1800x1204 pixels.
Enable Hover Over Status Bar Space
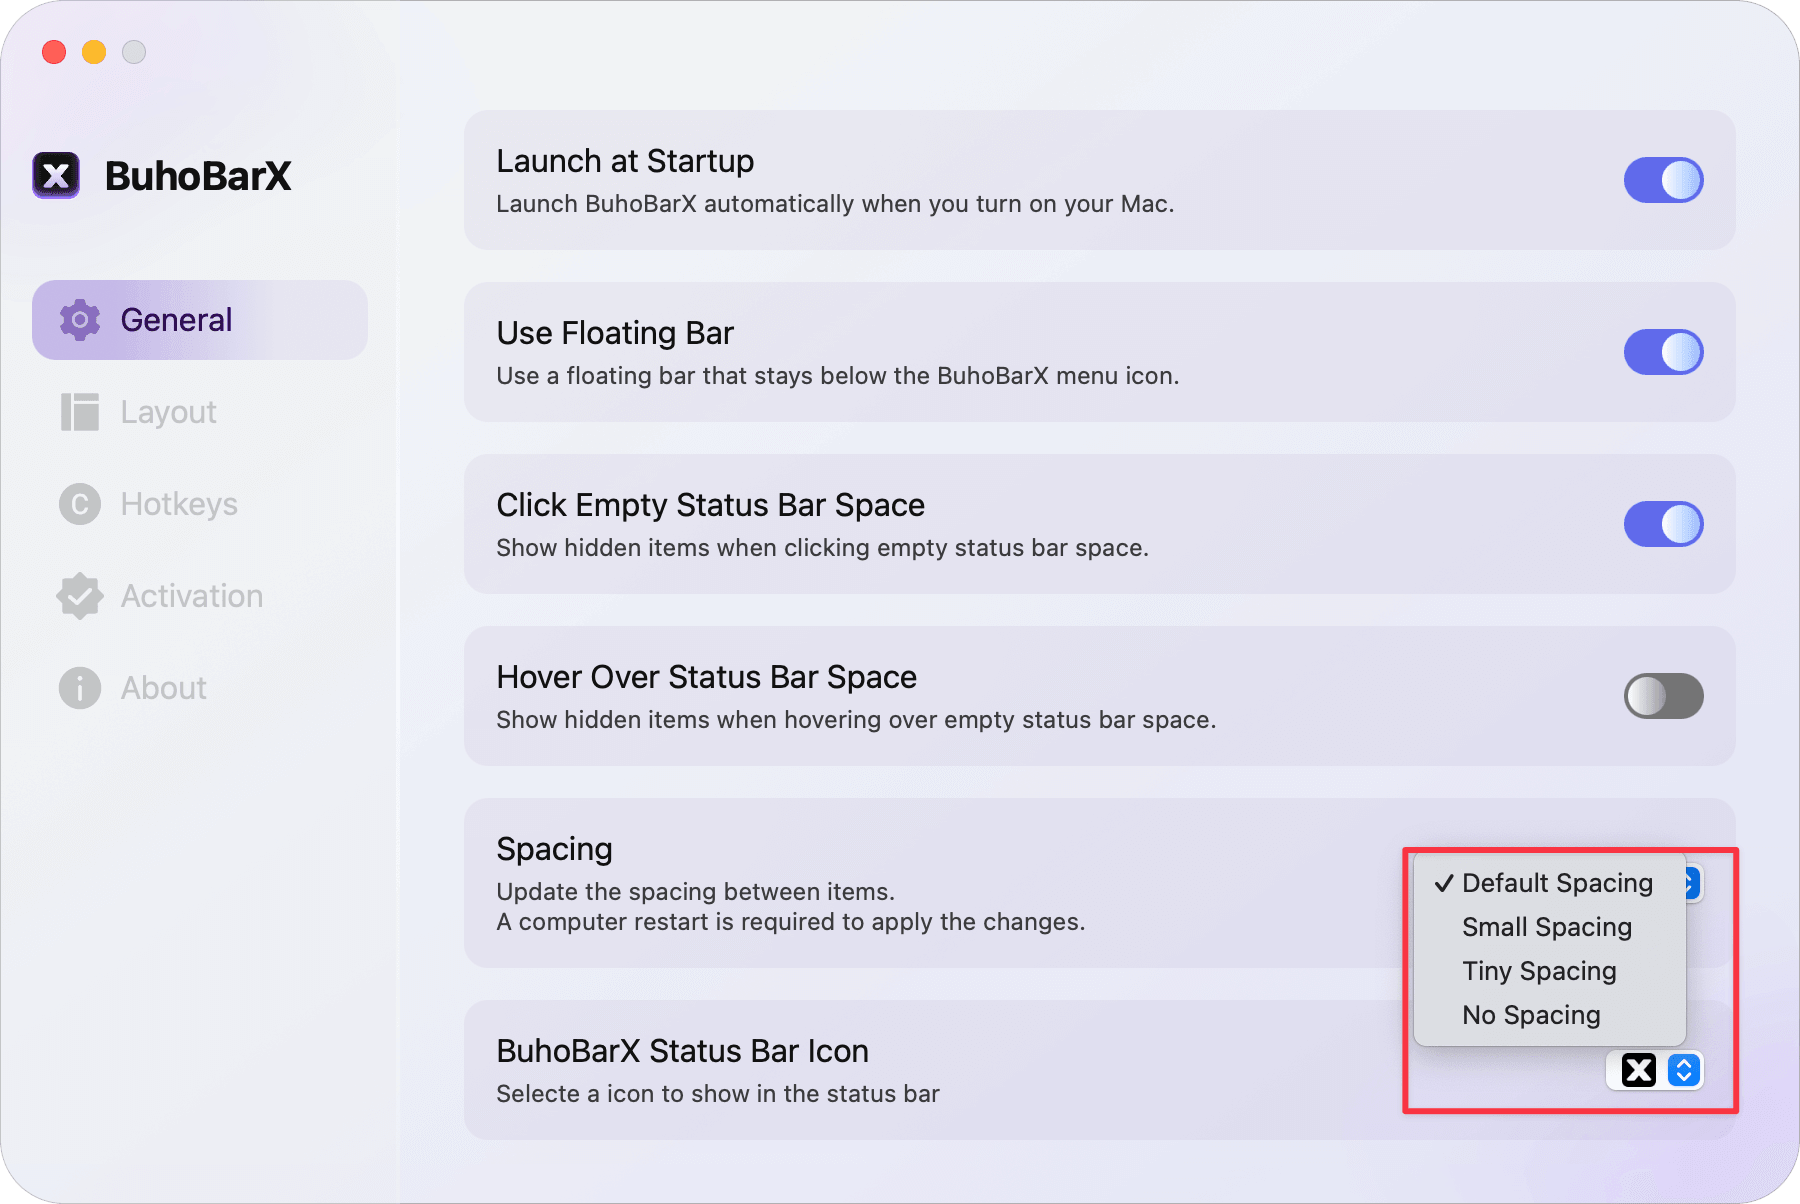1663,696
